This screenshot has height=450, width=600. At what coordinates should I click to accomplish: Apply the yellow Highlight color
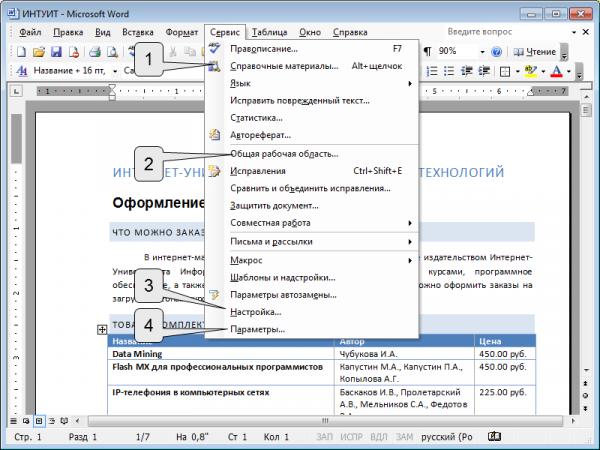531,71
